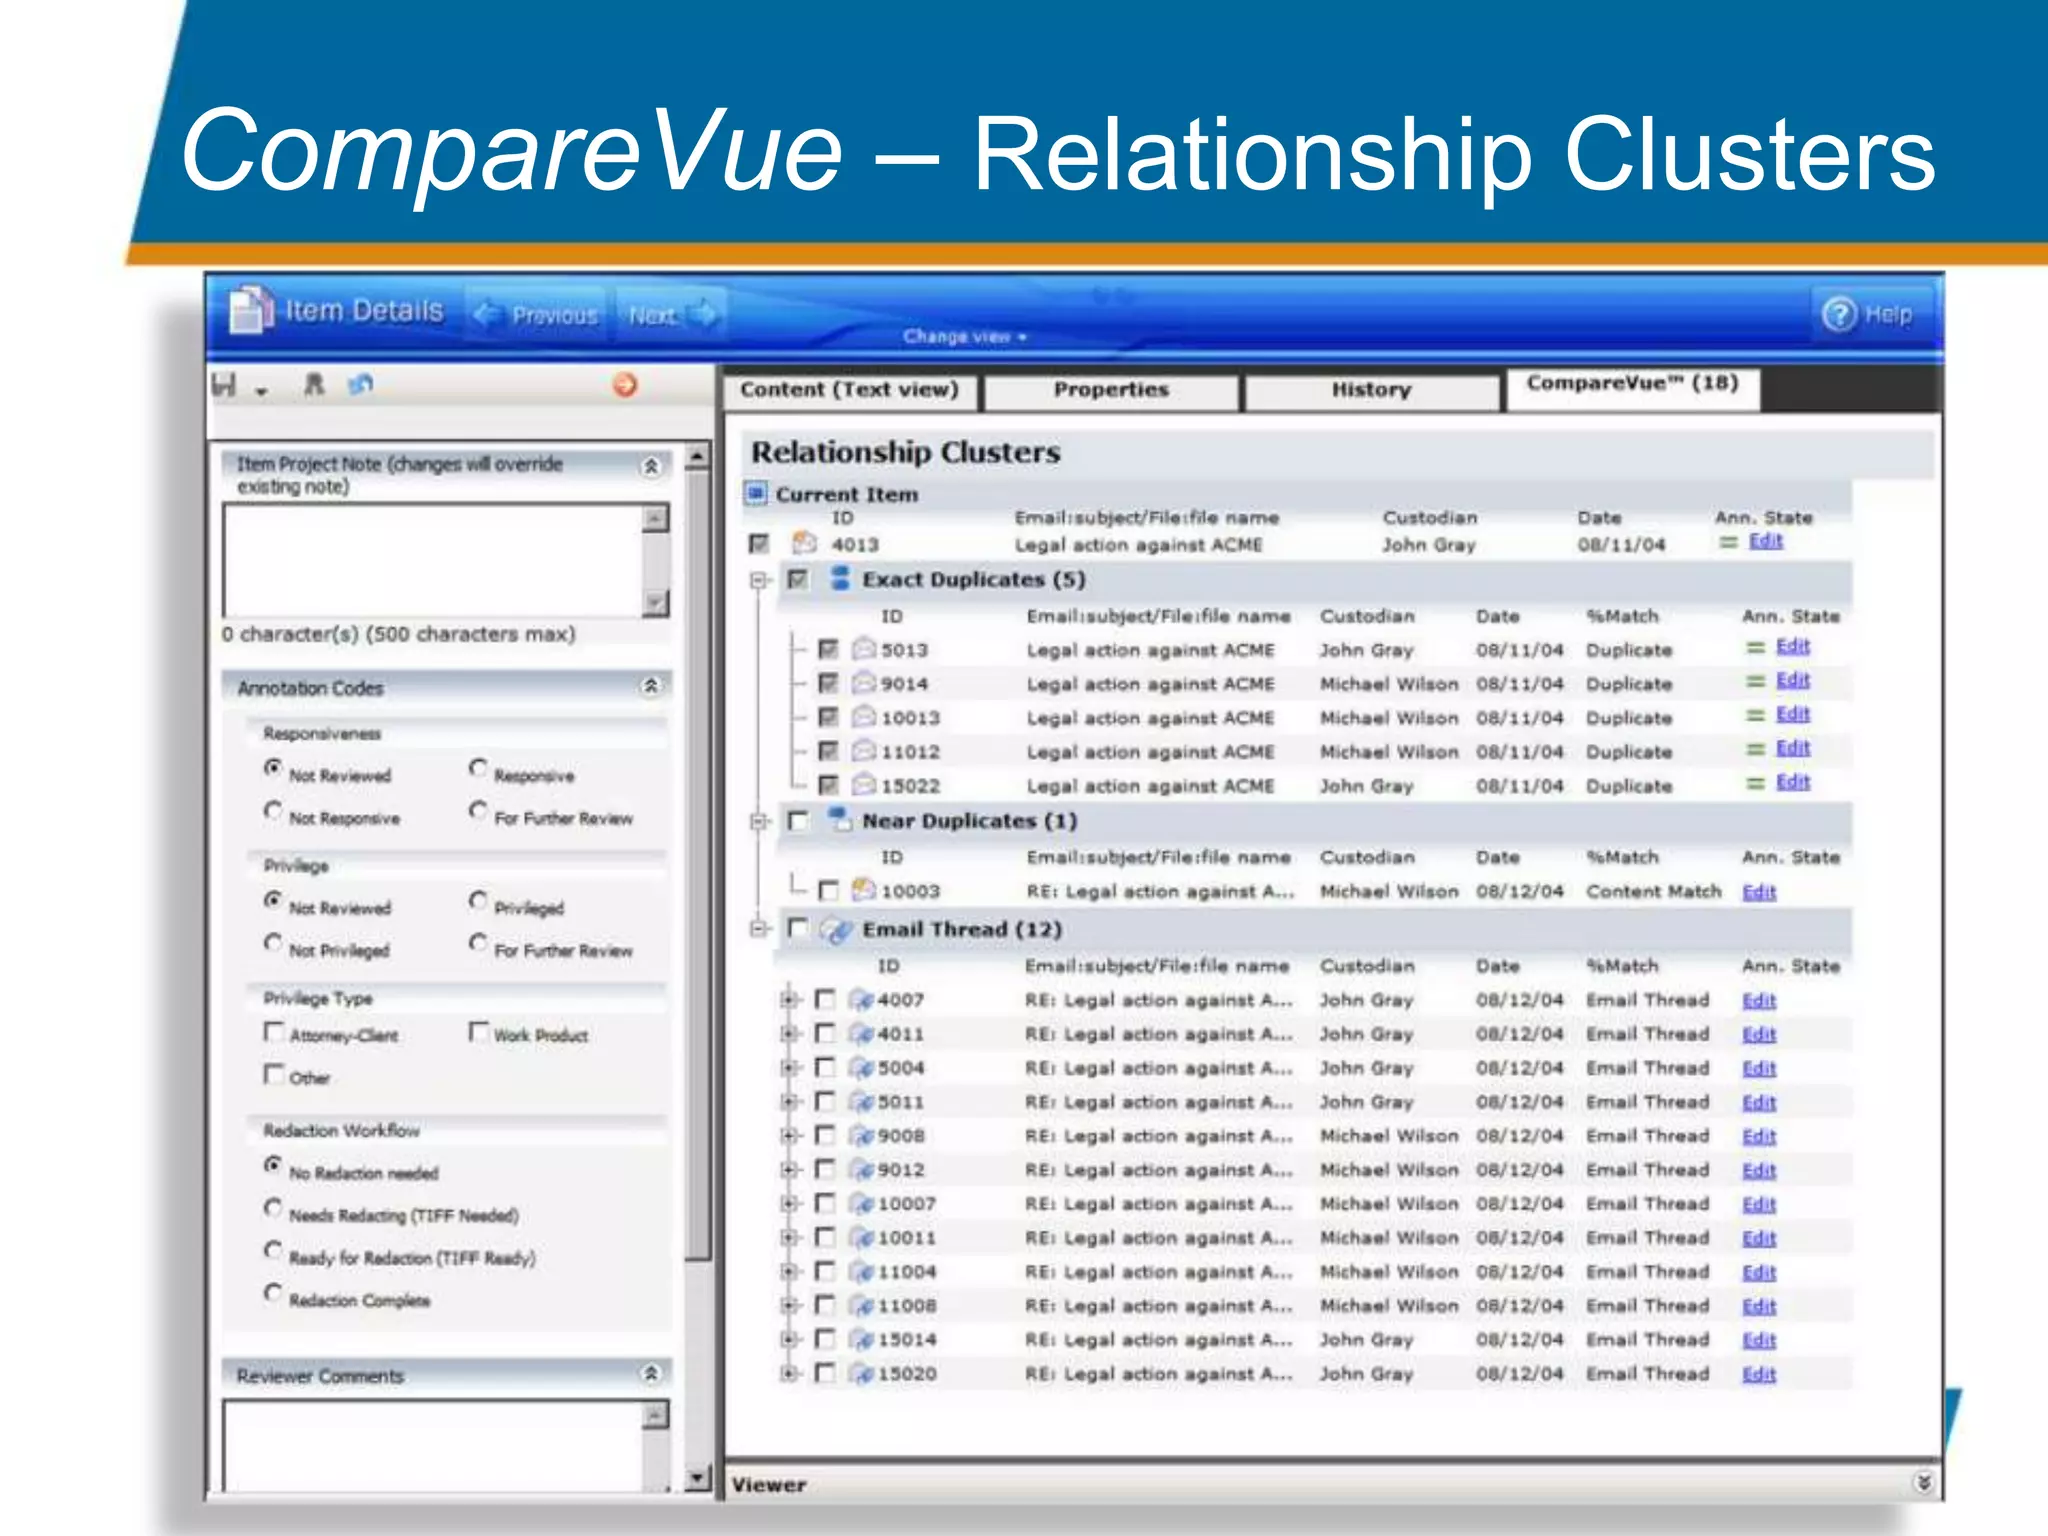Viewport: 2048px width, 1536px height.
Task: Collapse the Annotation Codes section
Action: pos(651,686)
